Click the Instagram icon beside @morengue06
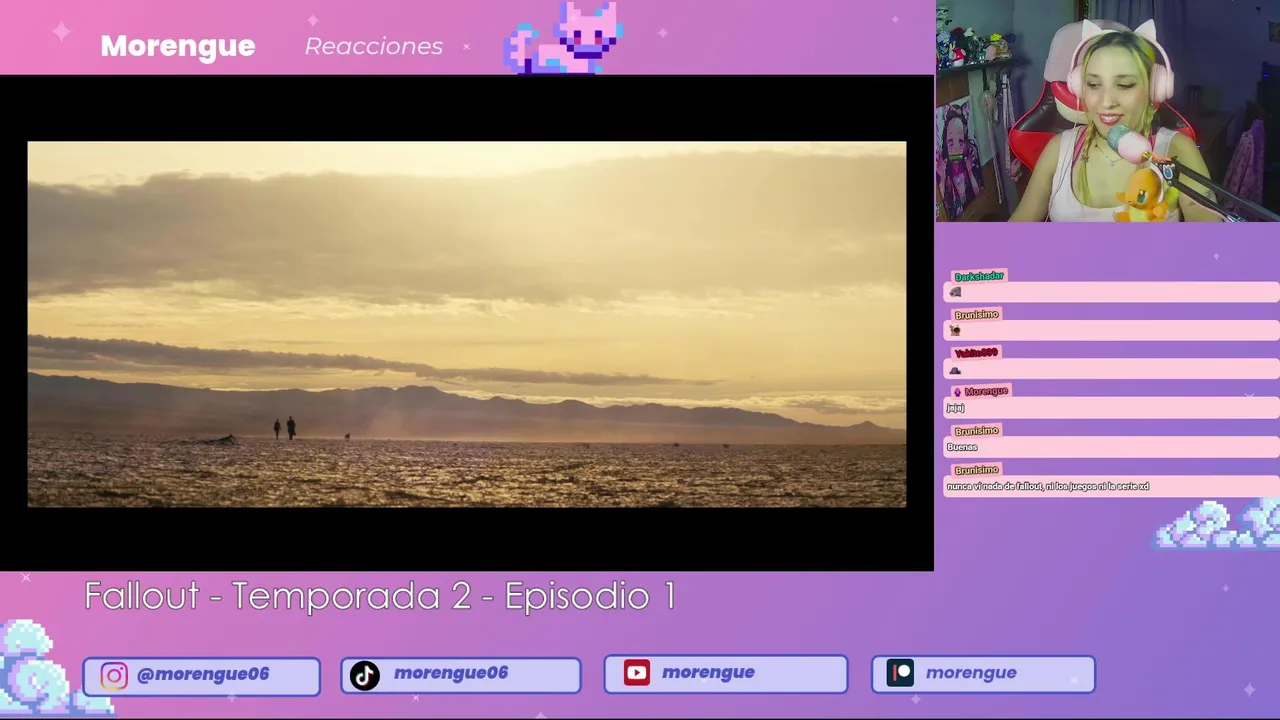1280x720 pixels. (114, 676)
